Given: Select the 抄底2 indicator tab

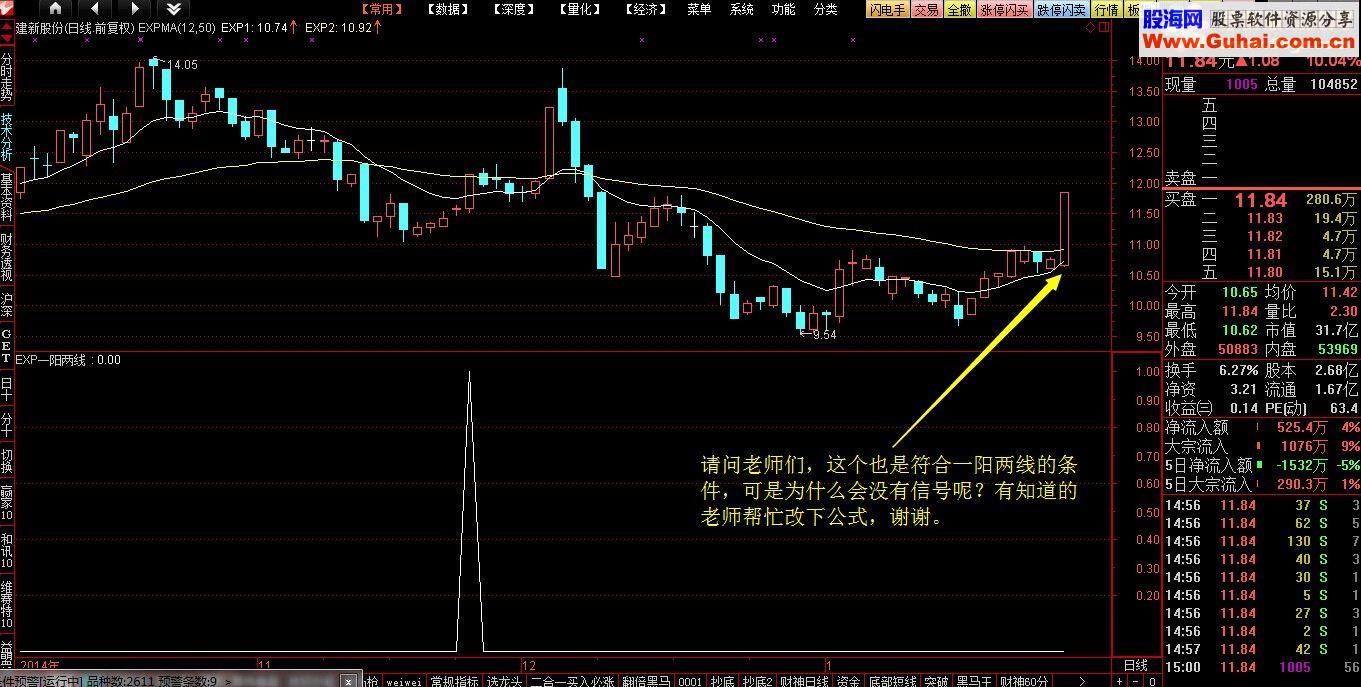Looking at the screenshot, I should 758,681.
